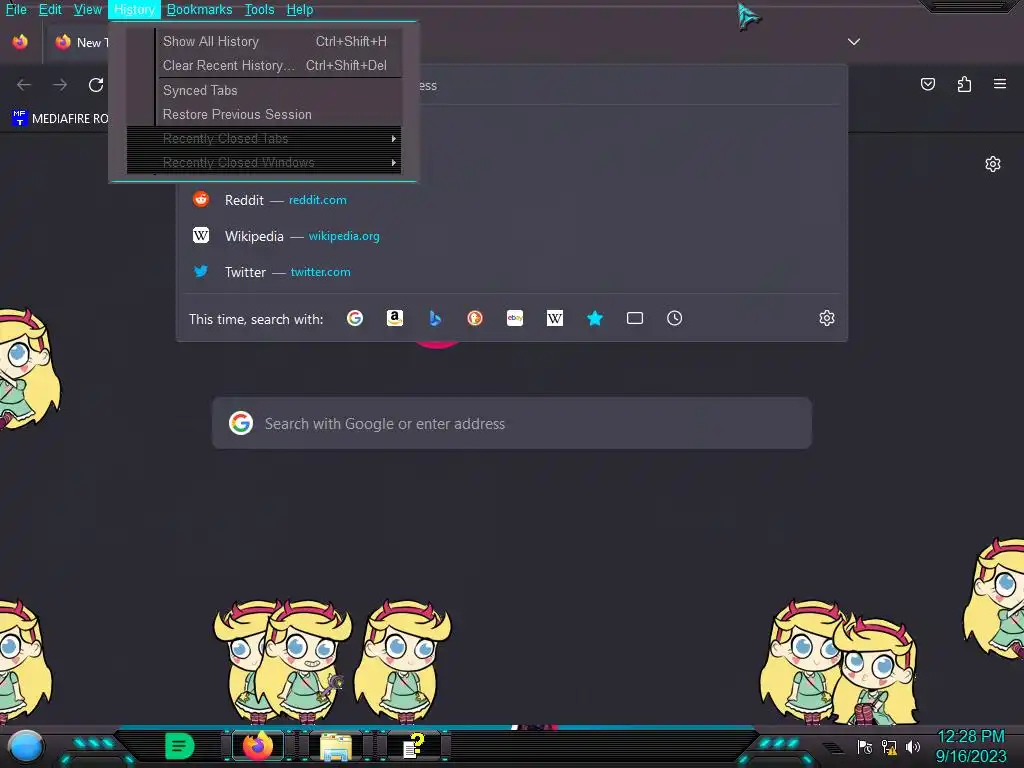Search in open Tabs icon
Viewport: 1024px width, 768px height.
(x=635, y=318)
